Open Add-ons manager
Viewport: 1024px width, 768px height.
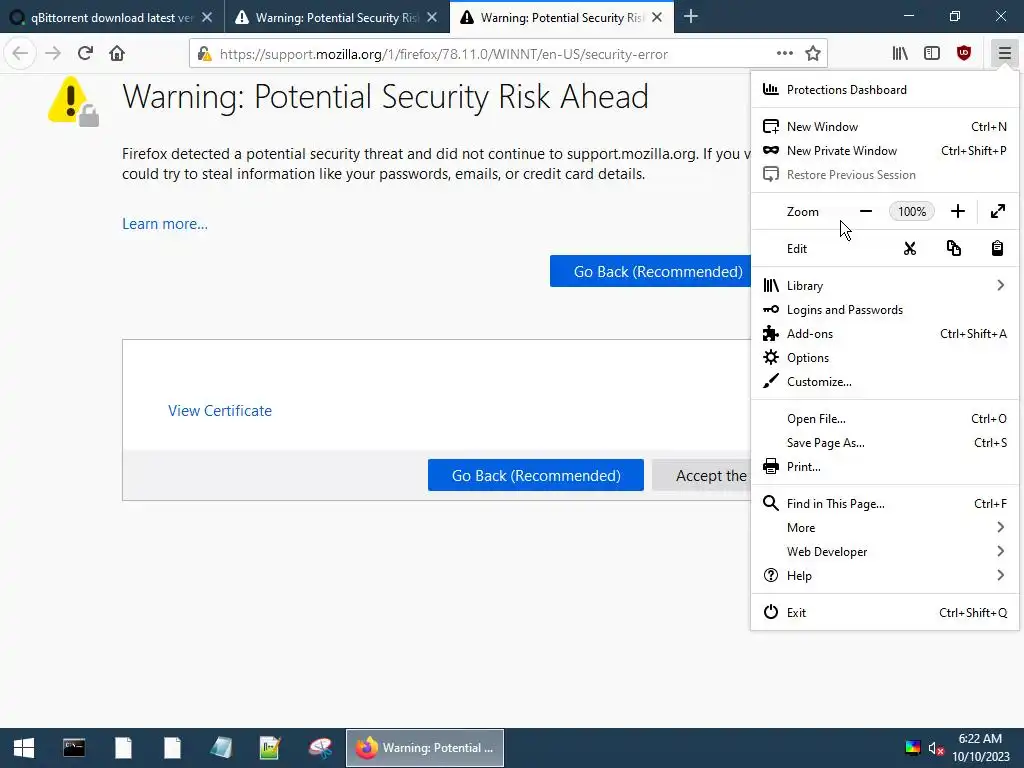point(885,334)
